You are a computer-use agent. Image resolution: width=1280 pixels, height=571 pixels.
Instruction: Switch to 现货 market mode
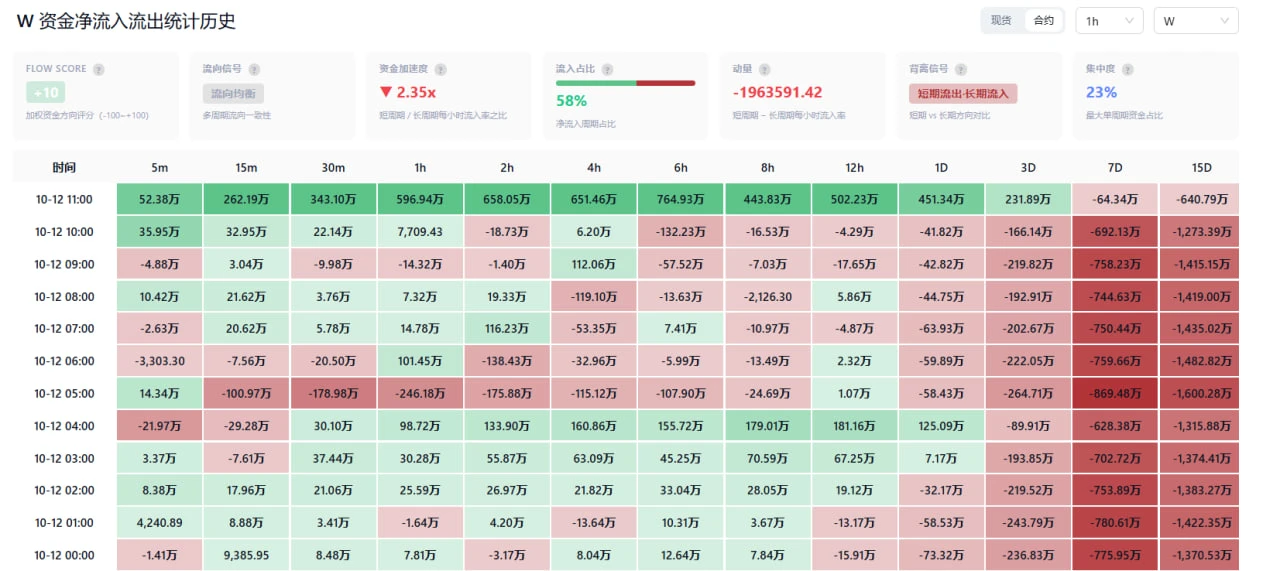pyautogui.click(x=1001, y=20)
